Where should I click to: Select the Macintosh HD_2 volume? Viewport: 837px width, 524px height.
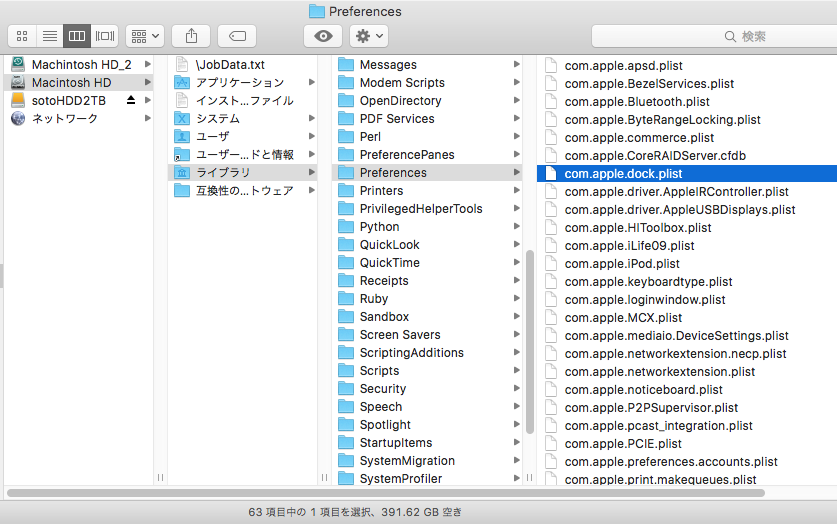coord(81,65)
